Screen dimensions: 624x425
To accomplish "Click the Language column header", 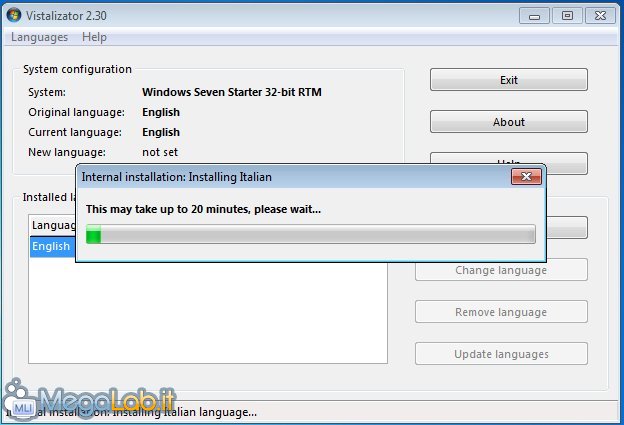I will [x=53, y=225].
